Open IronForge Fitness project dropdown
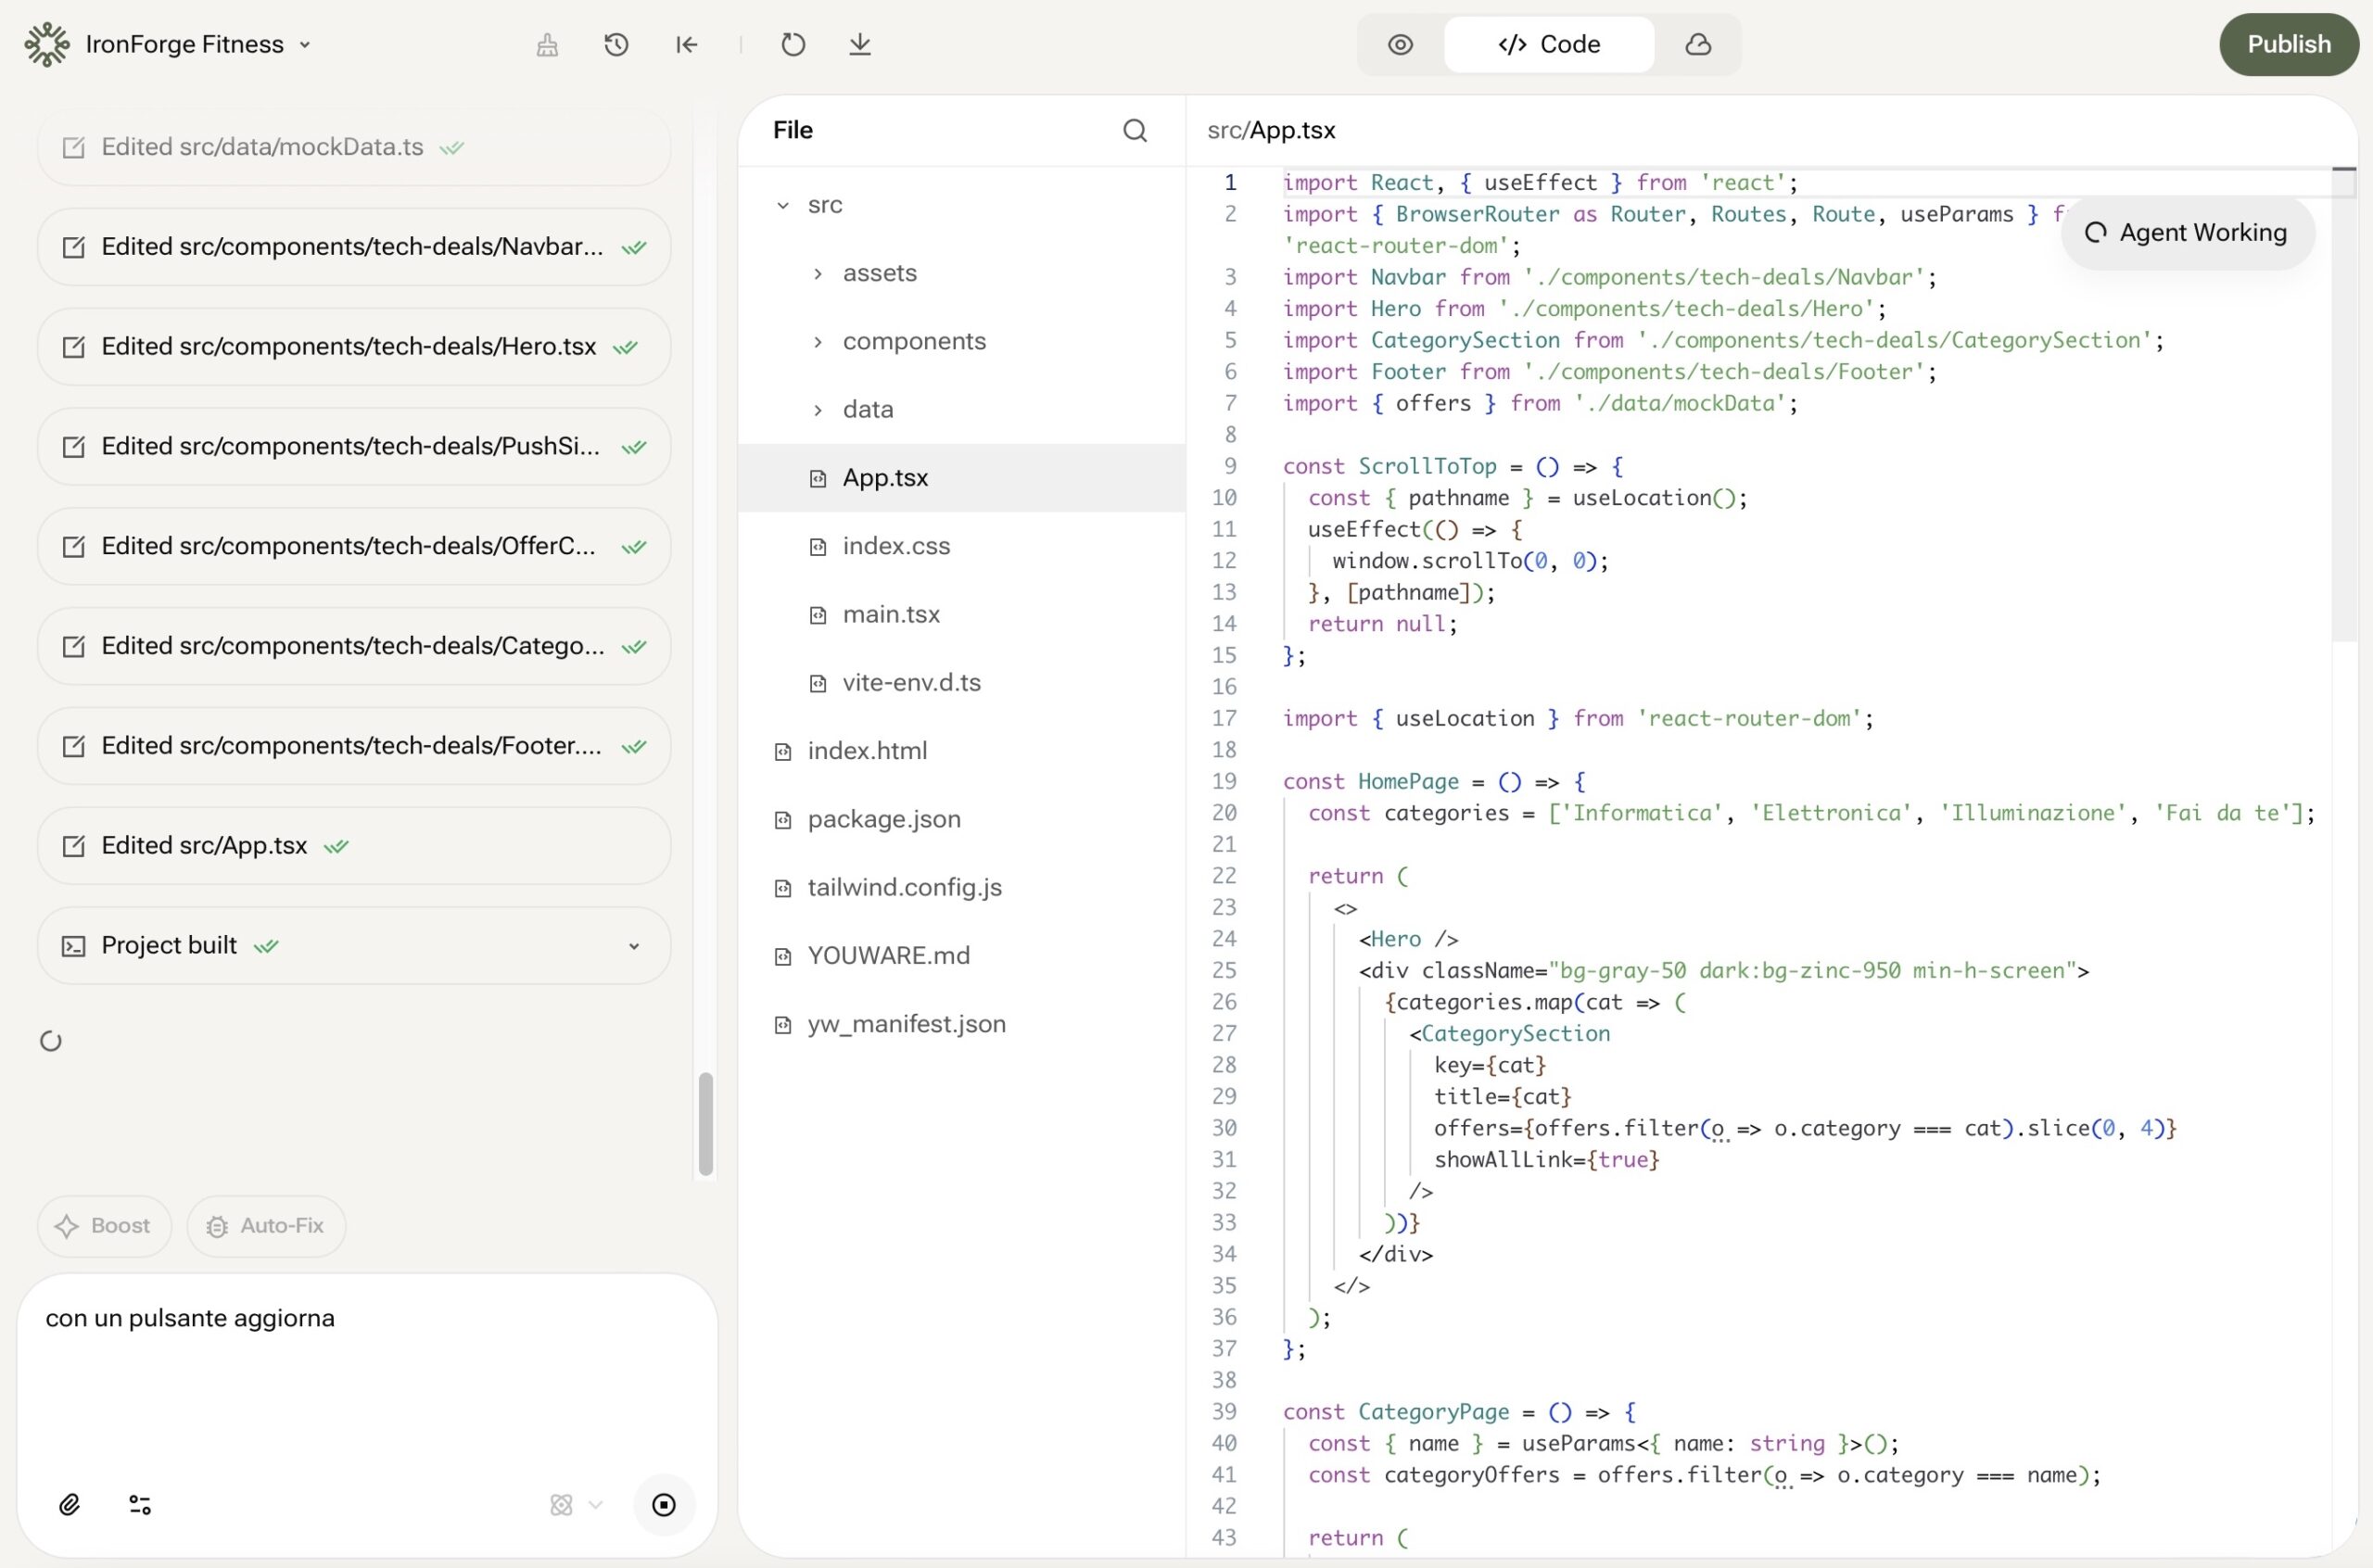 198,44
